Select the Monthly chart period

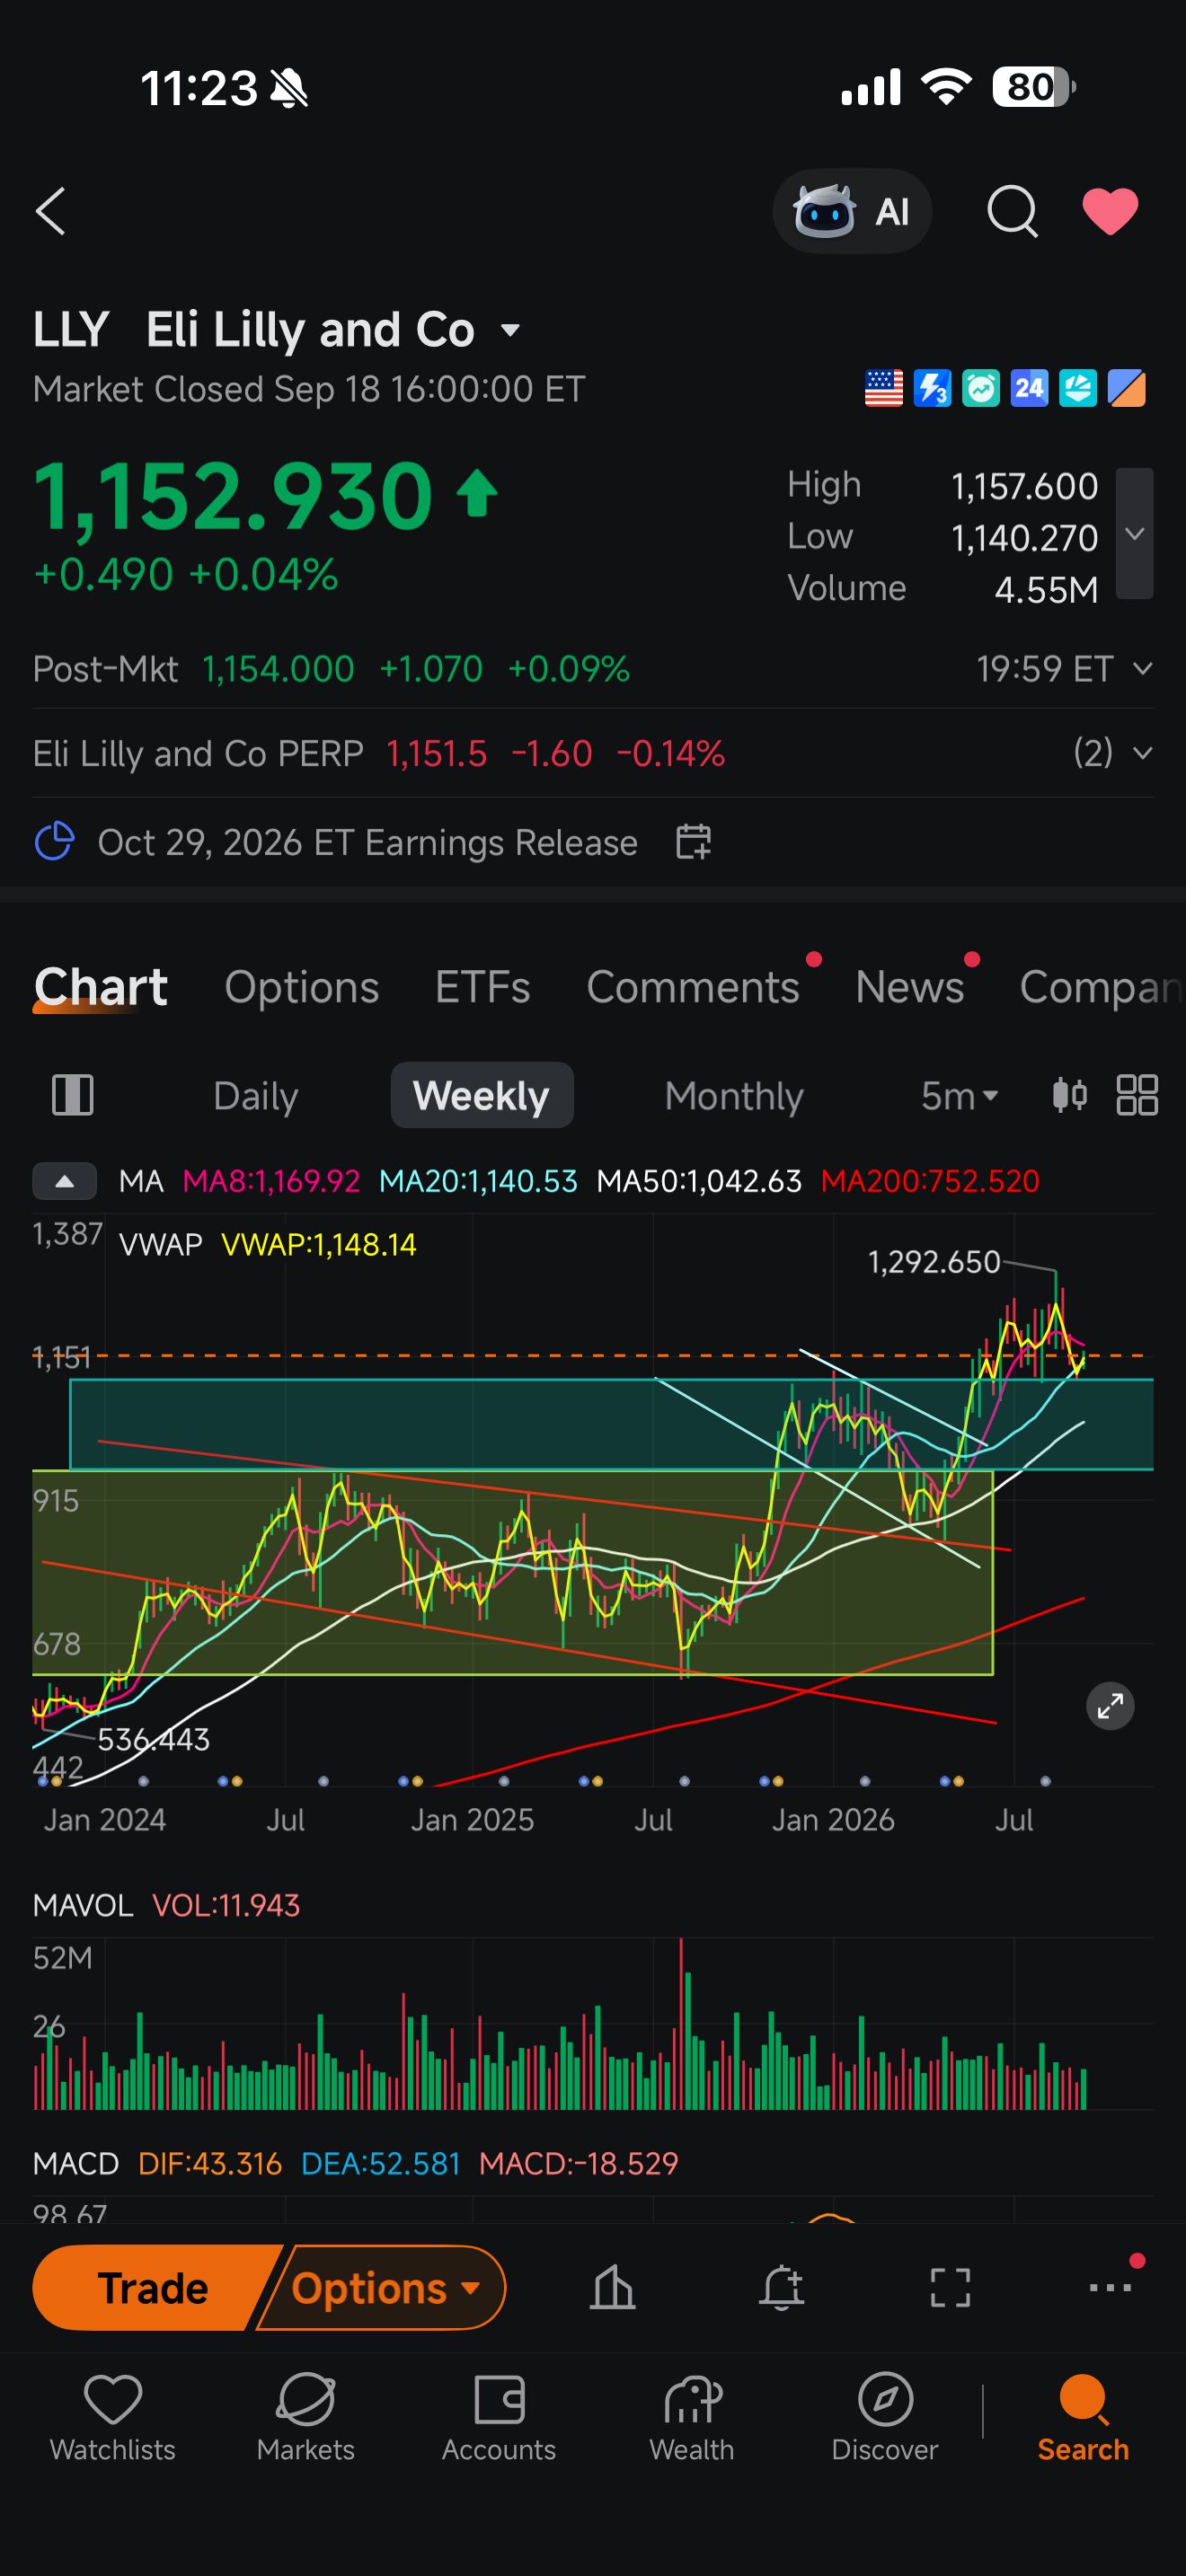coord(734,1096)
